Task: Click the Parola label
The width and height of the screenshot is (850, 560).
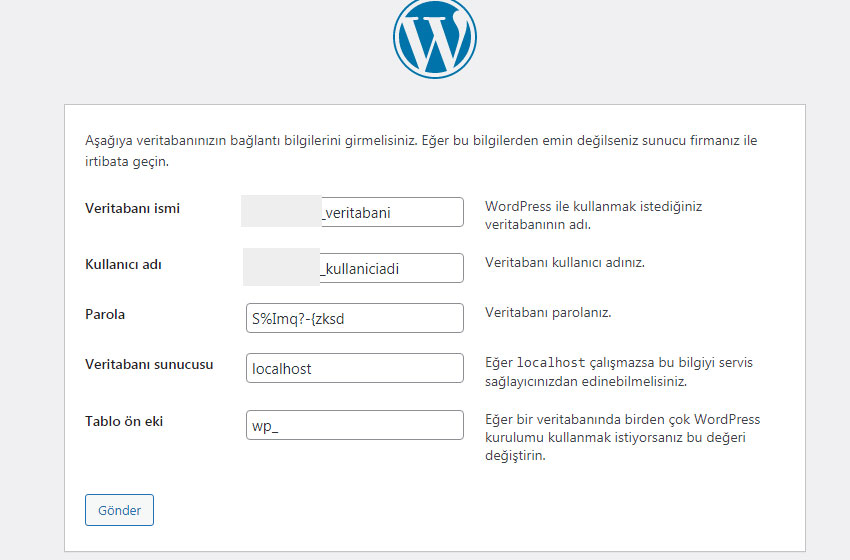Action: coord(105,314)
